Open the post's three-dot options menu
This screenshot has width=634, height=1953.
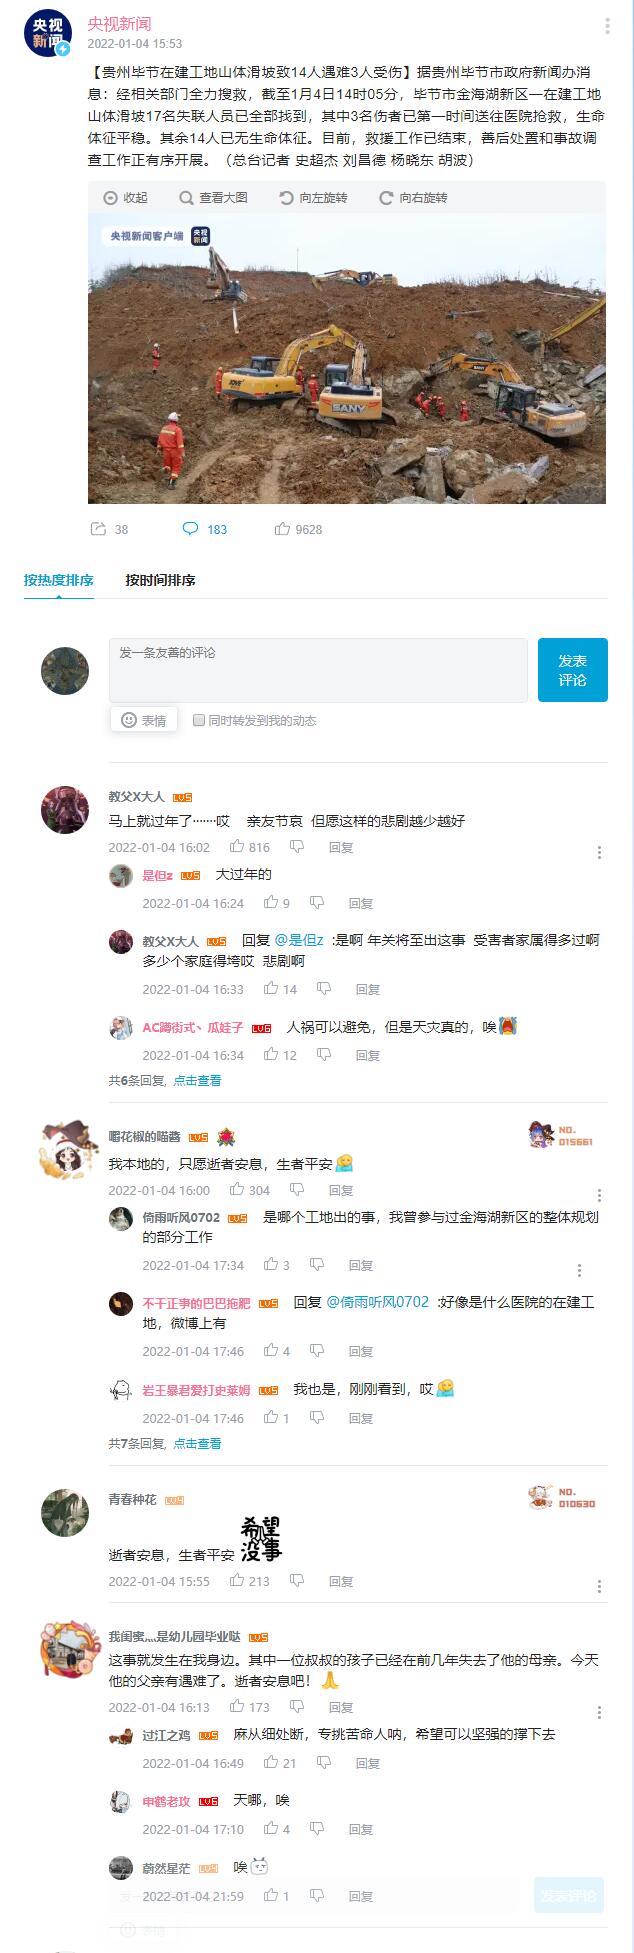pos(607,26)
